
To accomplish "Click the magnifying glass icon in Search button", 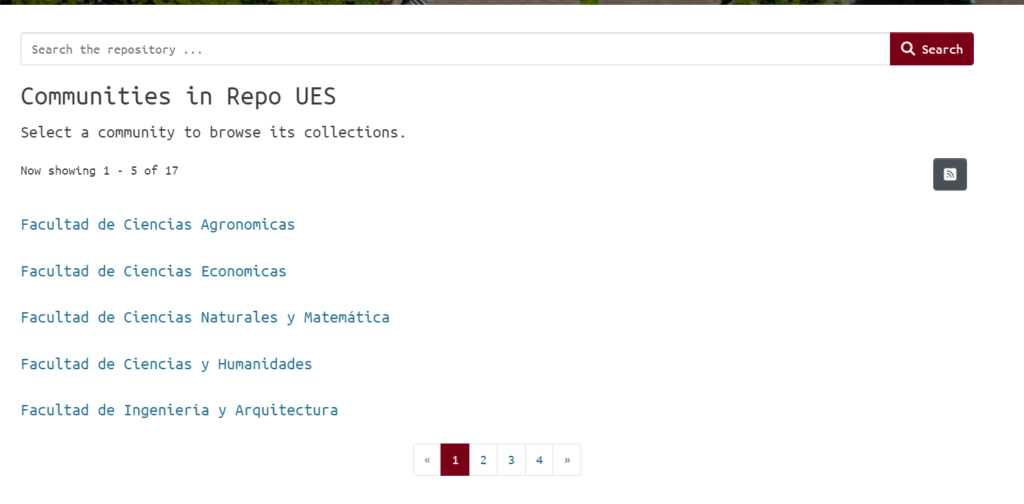I will point(908,49).
